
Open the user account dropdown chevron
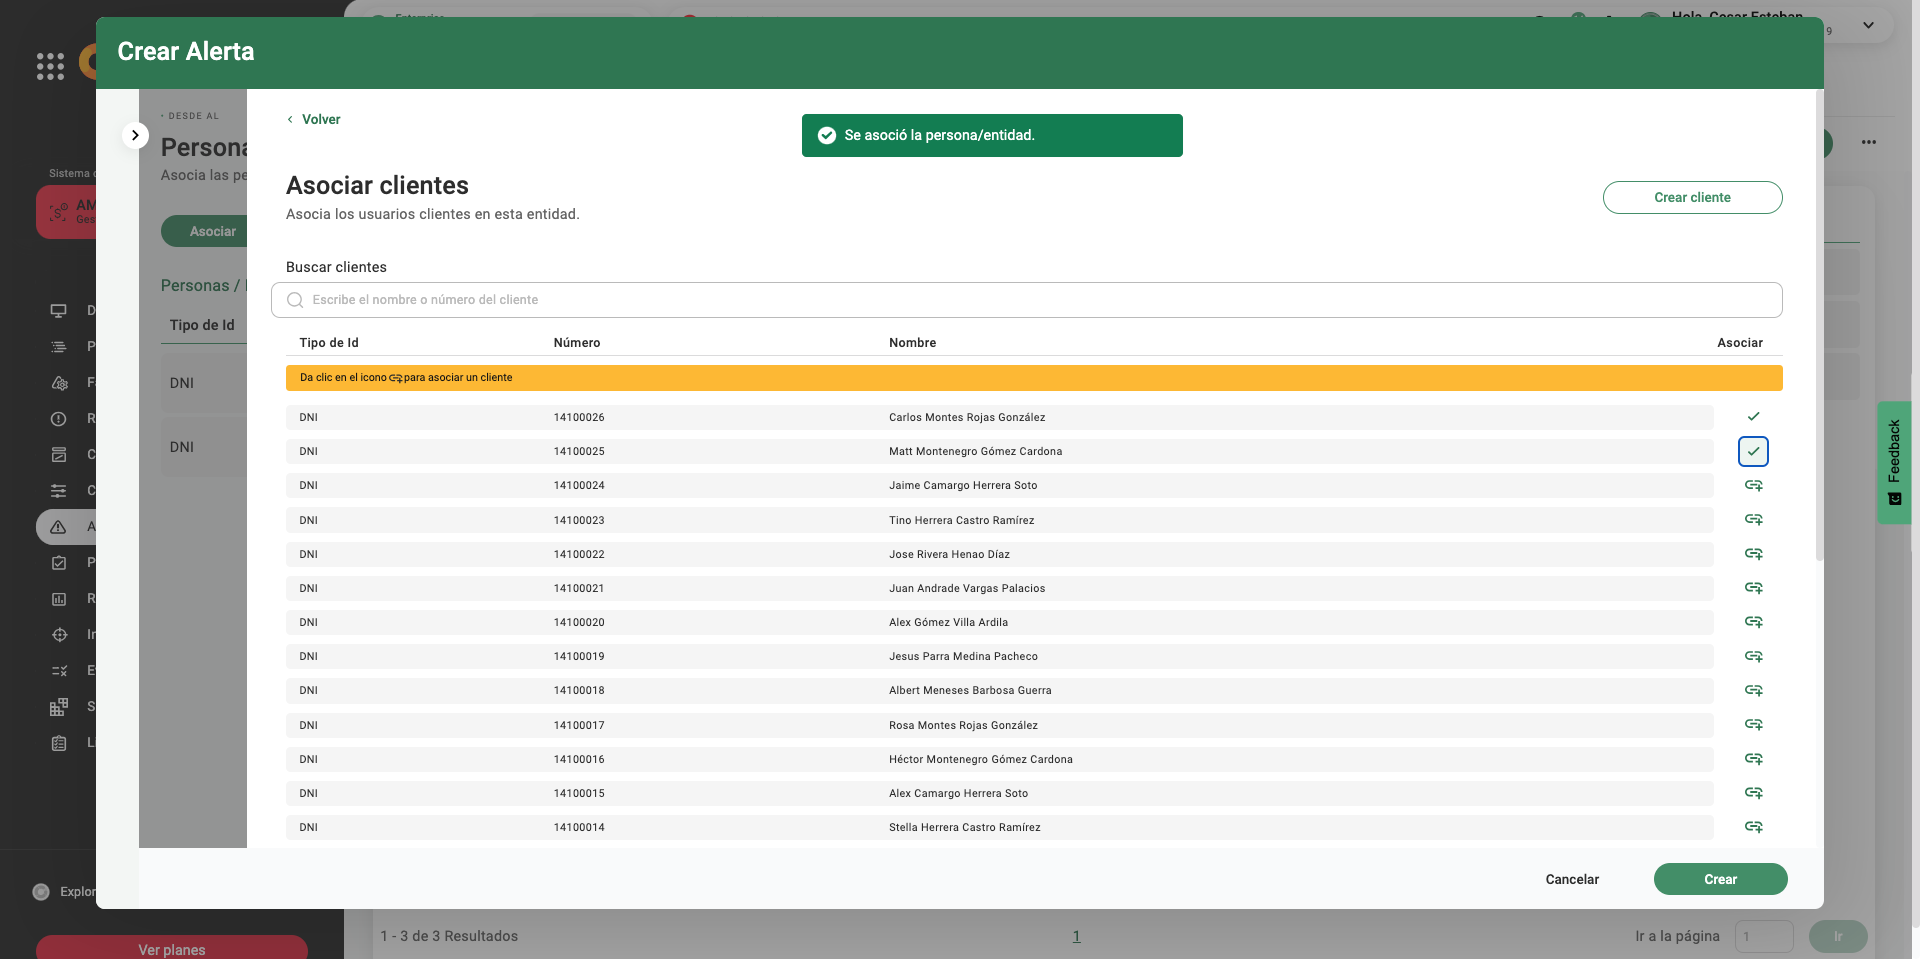[1868, 26]
